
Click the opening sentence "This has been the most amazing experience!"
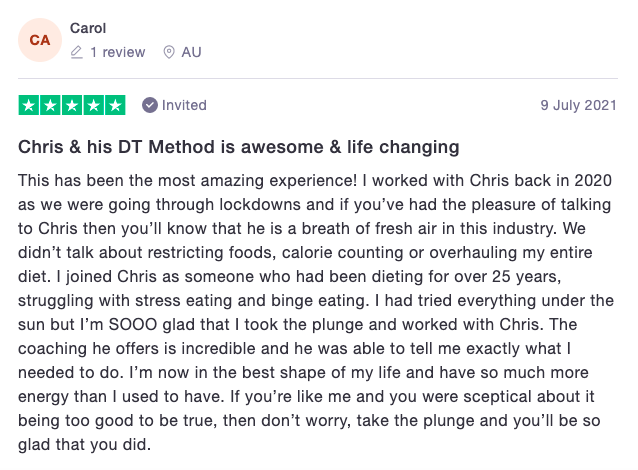[x=168, y=180]
